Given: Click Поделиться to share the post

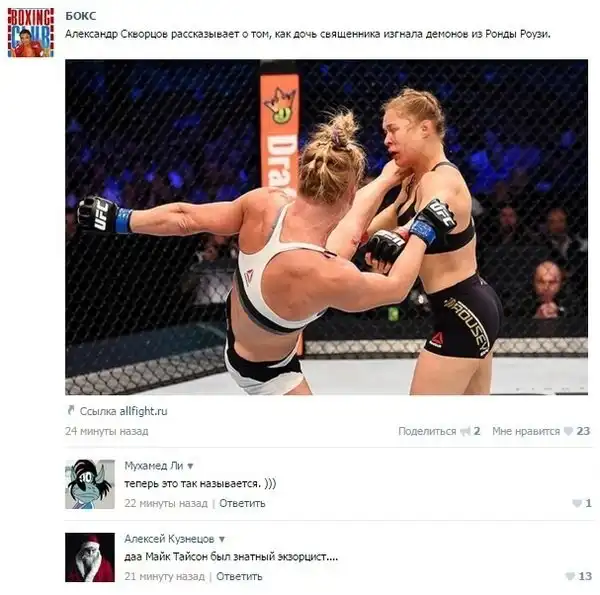Looking at the screenshot, I should pyautogui.click(x=427, y=431).
